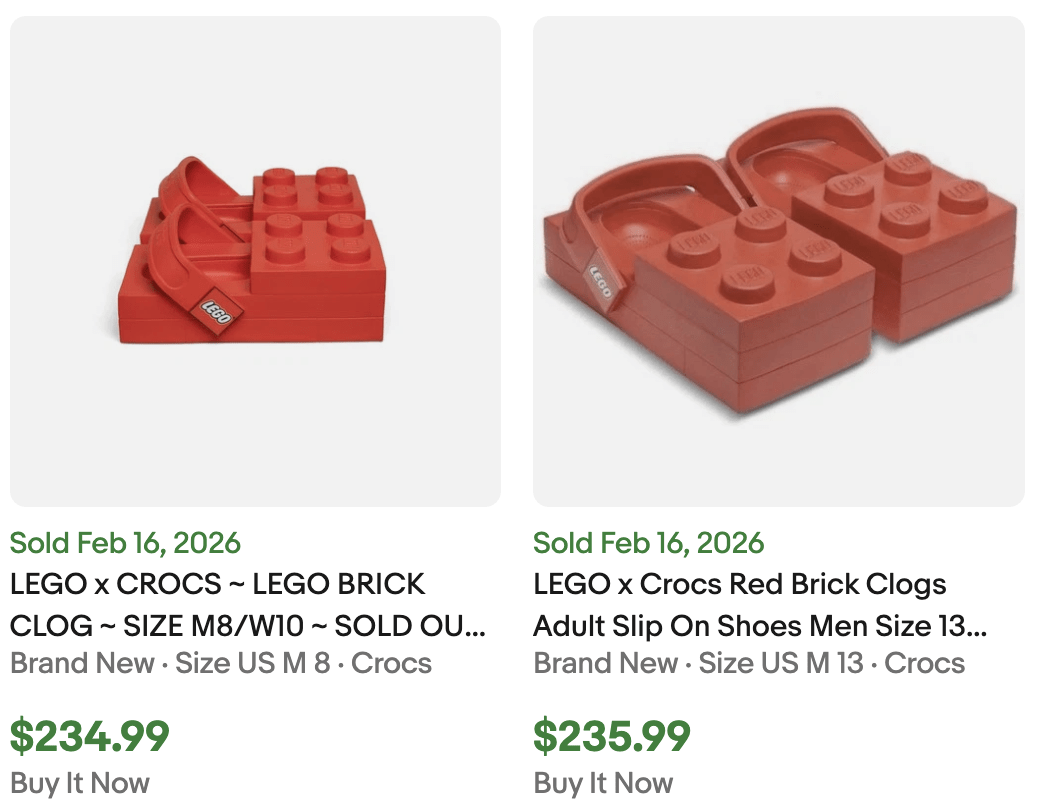The width and height of the screenshot is (1042, 808).
Task: Click the $234.99 price text
Action: [x=89, y=735]
